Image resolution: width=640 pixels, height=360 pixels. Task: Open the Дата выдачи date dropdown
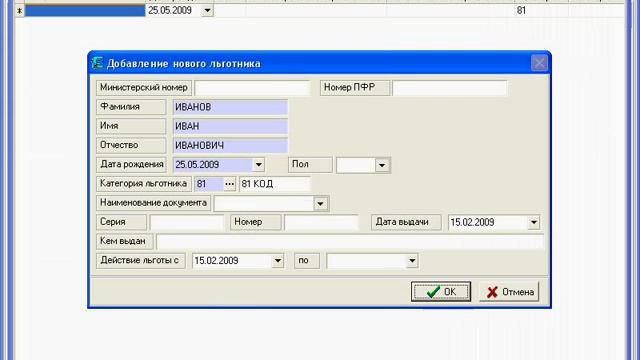pyautogui.click(x=533, y=222)
